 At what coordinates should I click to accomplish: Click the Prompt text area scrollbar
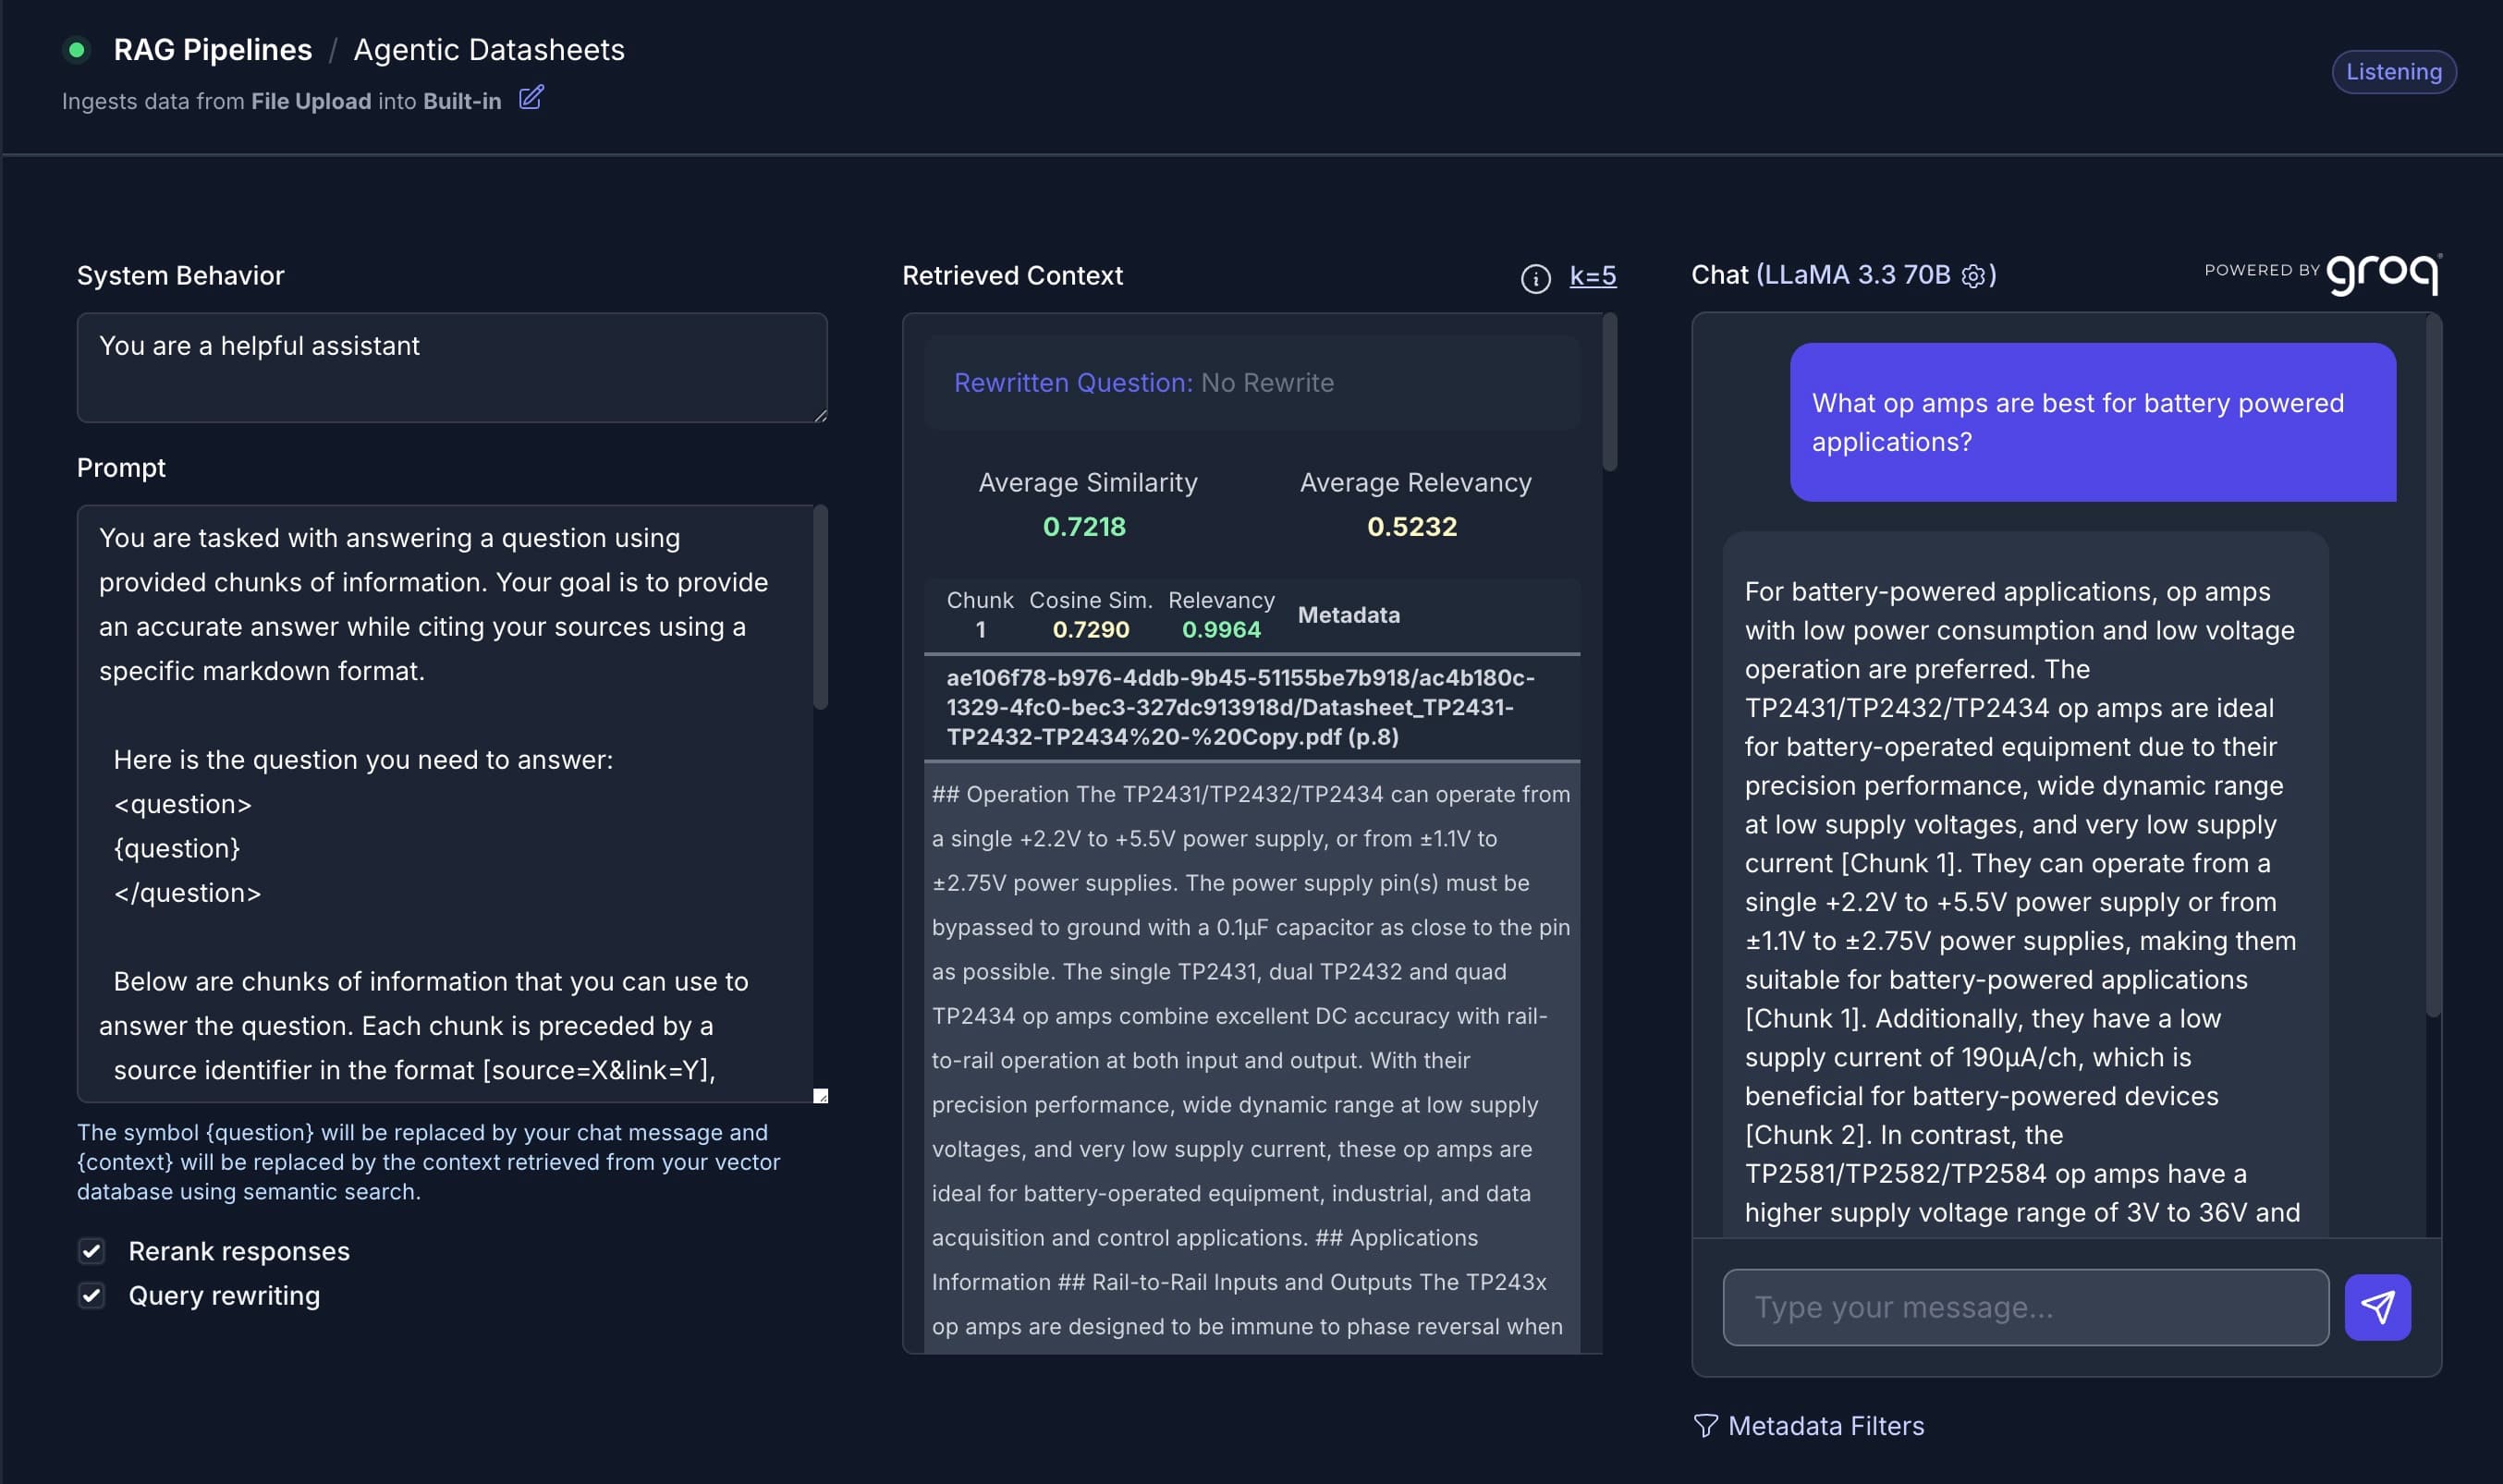(x=820, y=607)
